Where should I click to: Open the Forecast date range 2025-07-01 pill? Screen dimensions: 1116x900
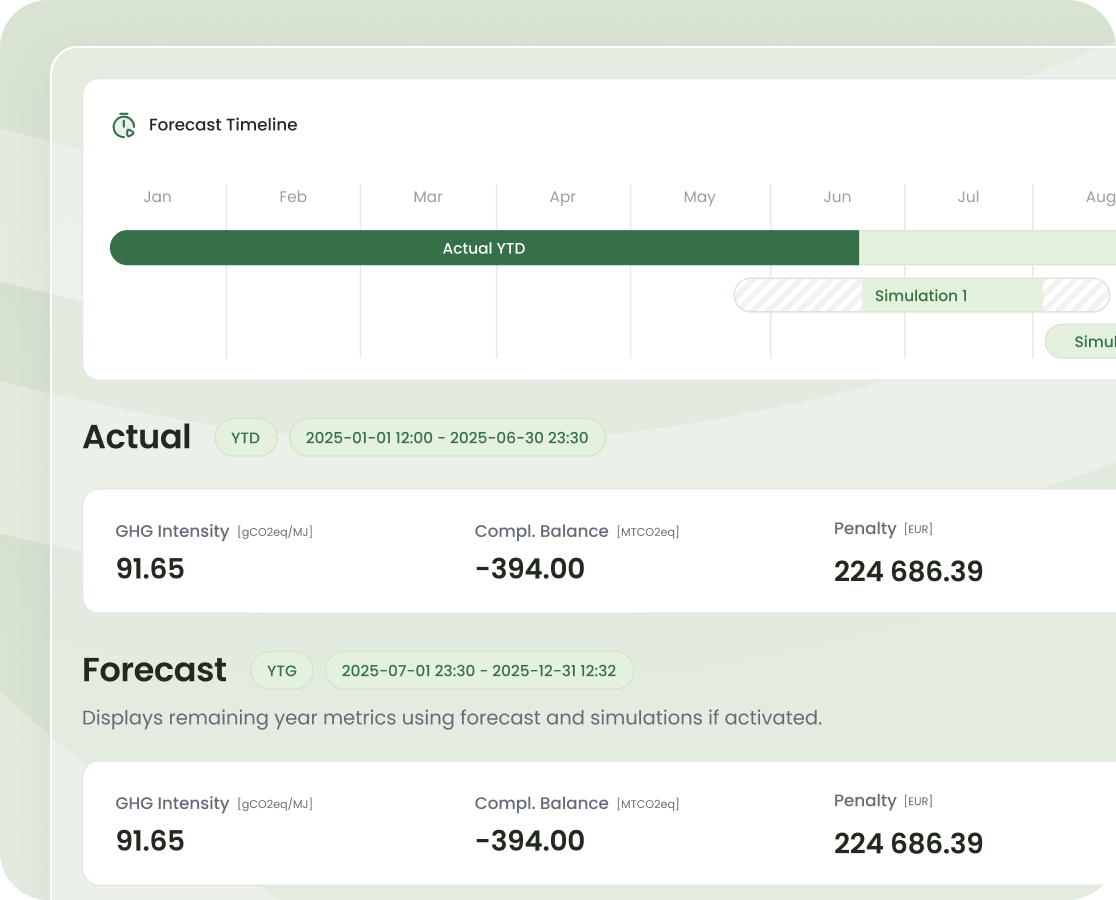(479, 671)
